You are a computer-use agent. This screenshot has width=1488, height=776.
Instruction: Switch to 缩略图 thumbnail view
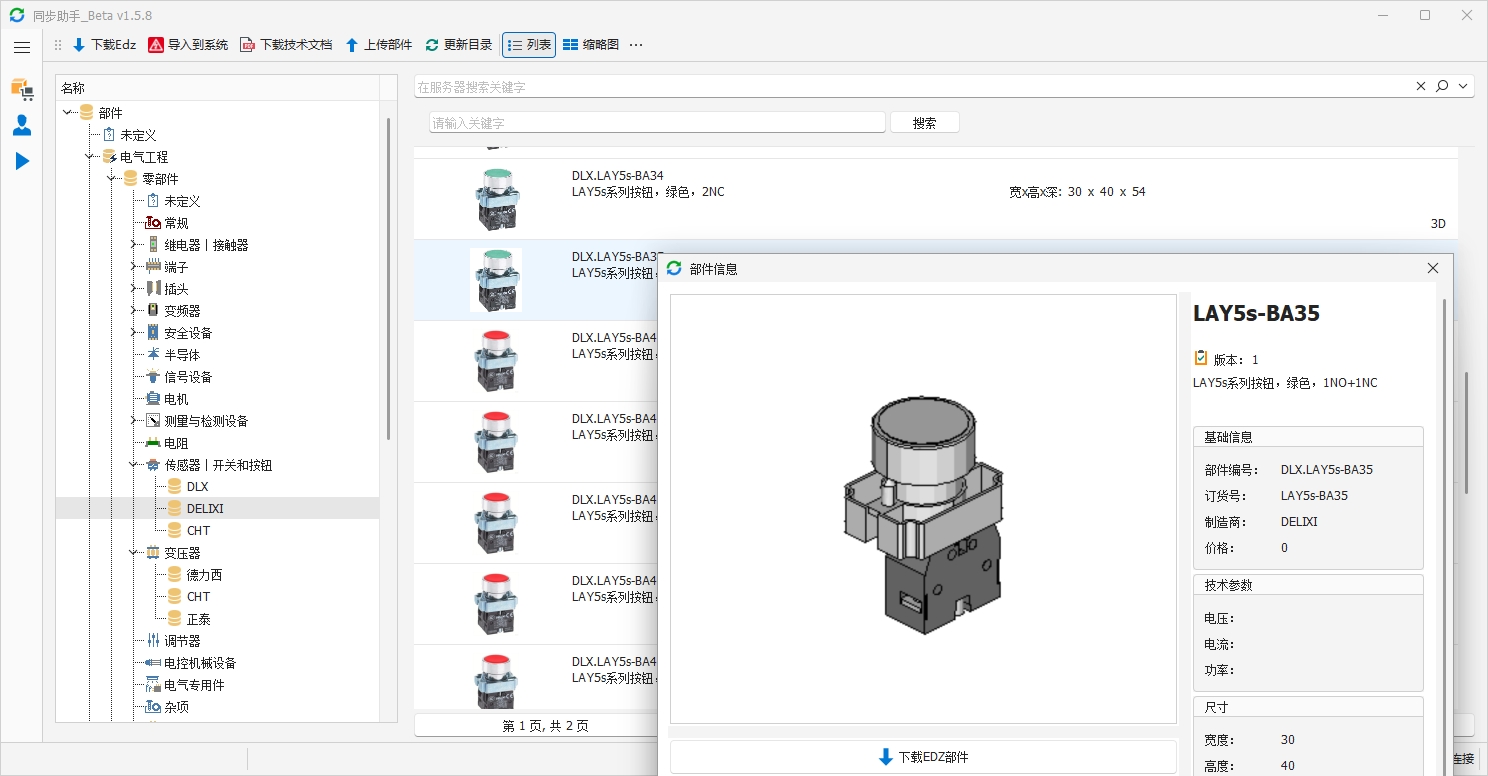591,45
